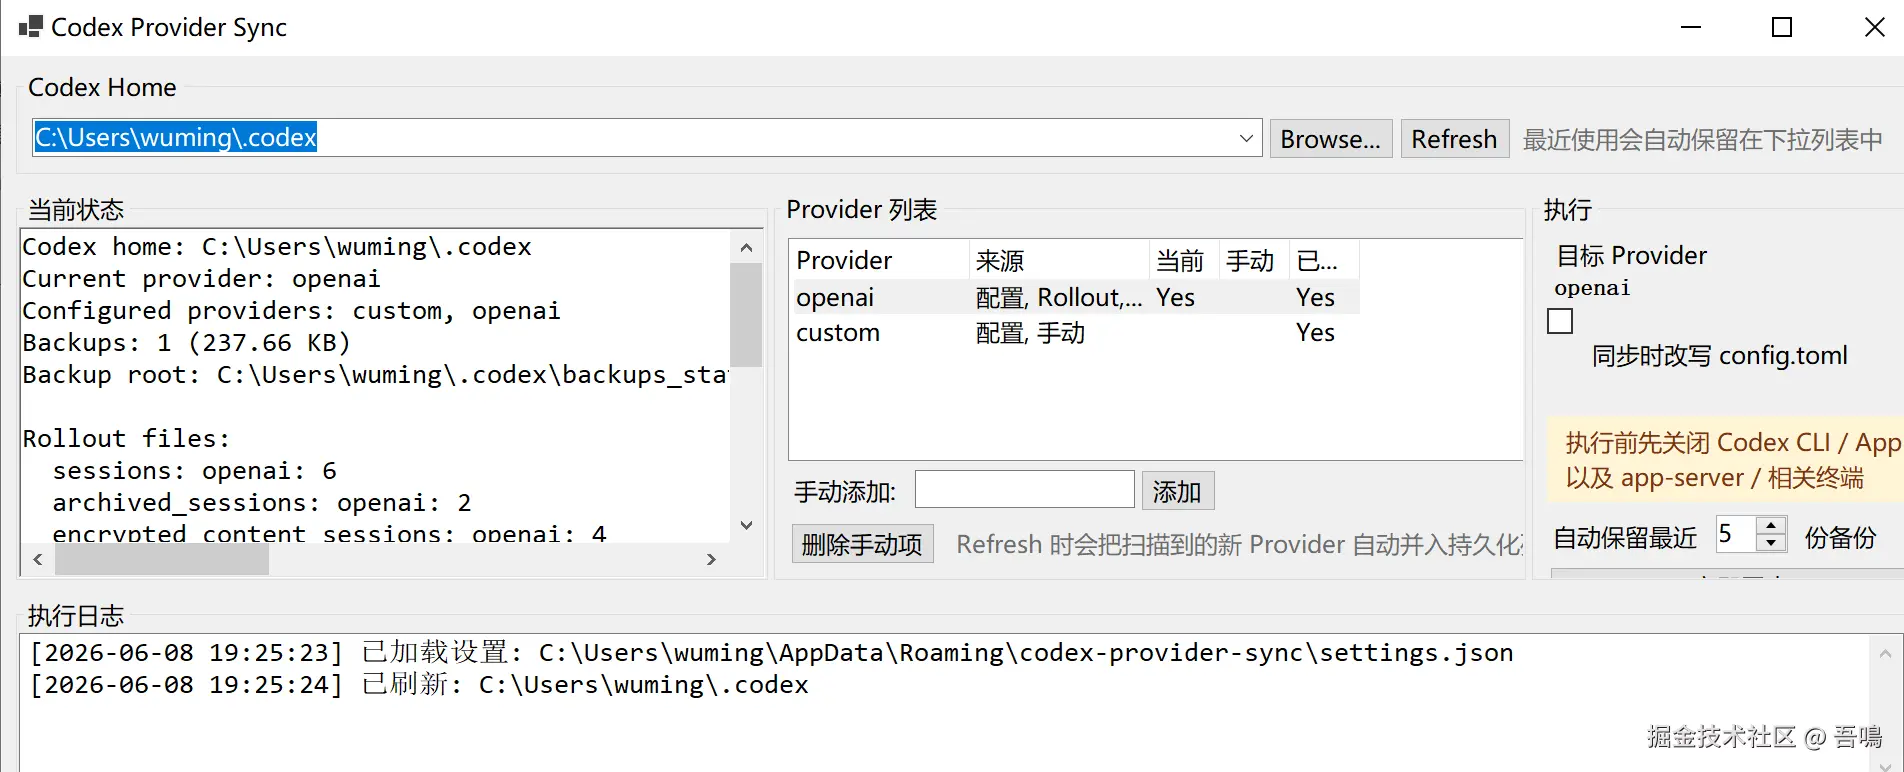The image size is (1904, 772).
Task: Sort by the Provider column header
Action: (x=879, y=260)
